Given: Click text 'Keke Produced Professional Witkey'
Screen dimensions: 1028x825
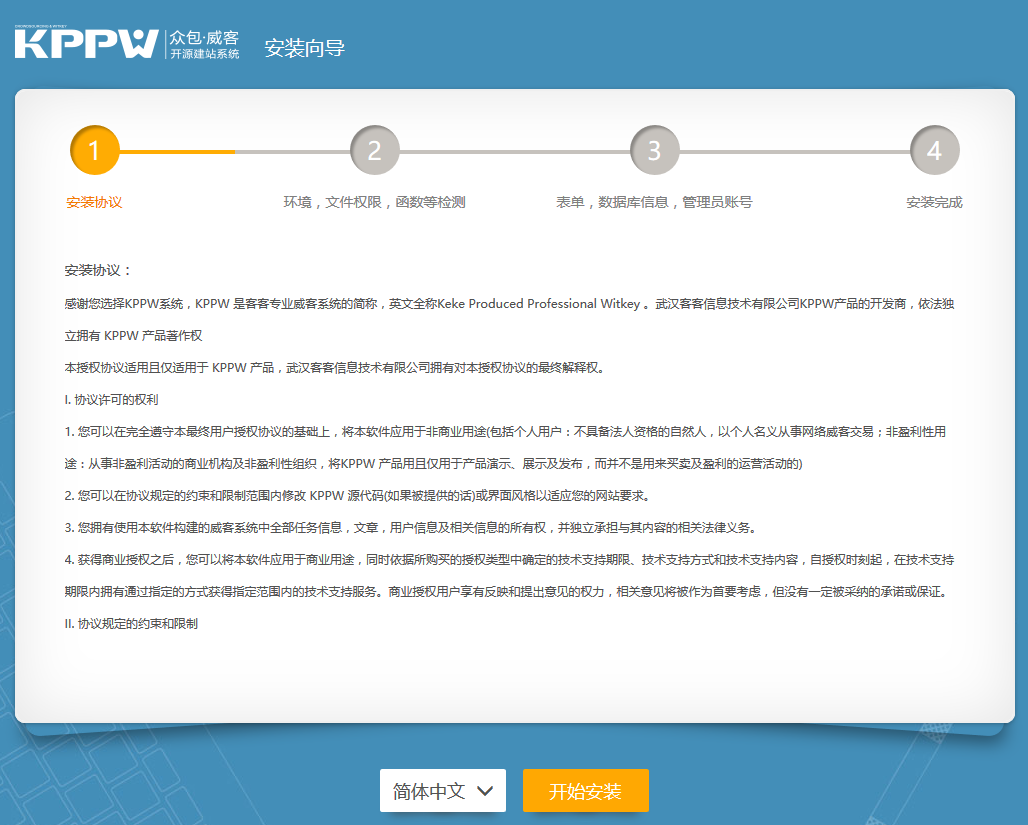Looking at the screenshot, I should pyautogui.click(x=539, y=304).
